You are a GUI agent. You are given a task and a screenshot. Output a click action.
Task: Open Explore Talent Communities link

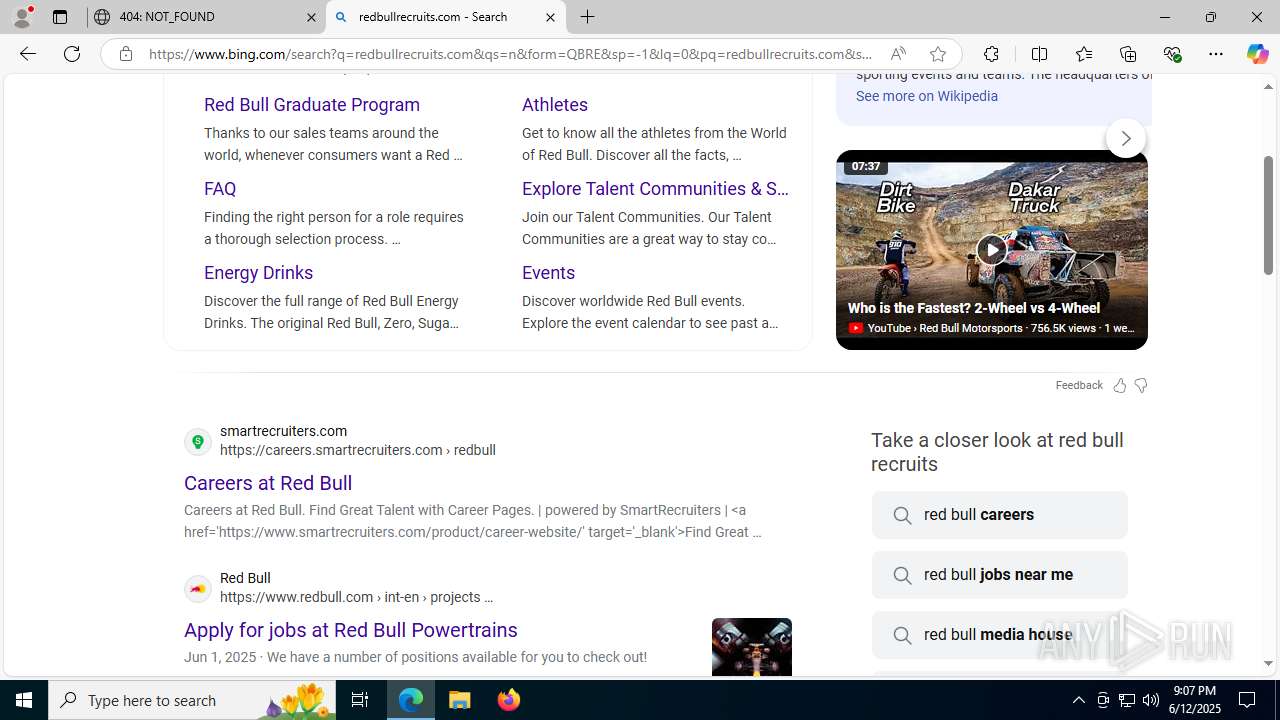click(x=655, y=189)
